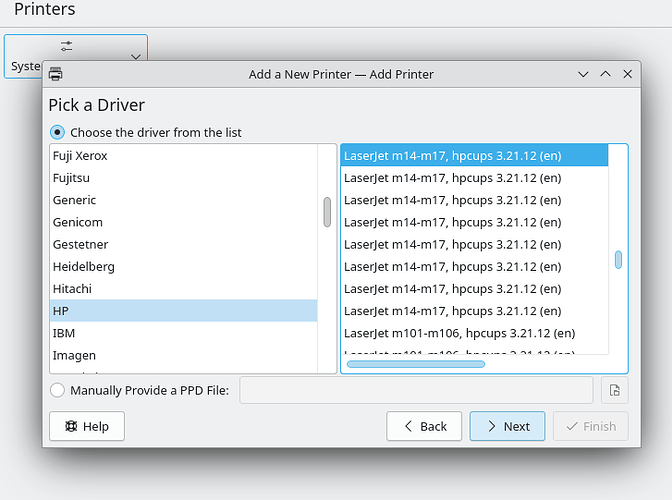Select Gestetner manufacturer
Image resolution: width=672 pixels, height=500 pixels.
(183, 244)
